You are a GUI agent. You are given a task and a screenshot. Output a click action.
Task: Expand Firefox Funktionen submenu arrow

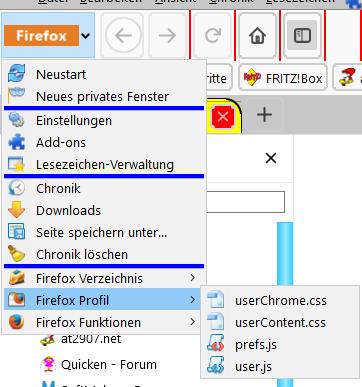coord(192,322)
